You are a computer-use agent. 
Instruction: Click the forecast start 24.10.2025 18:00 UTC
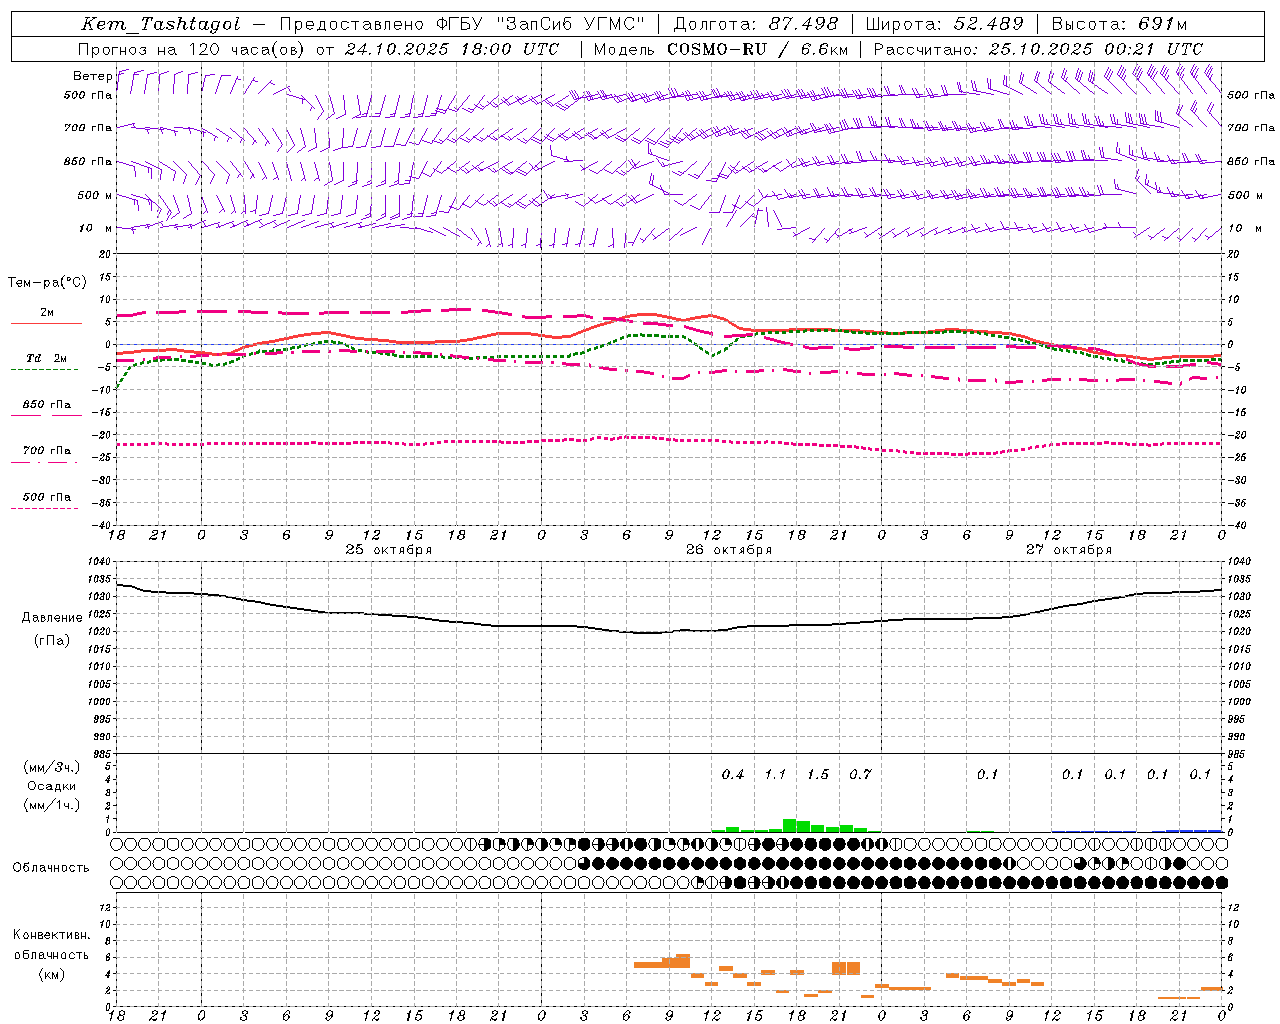(452, 49)
